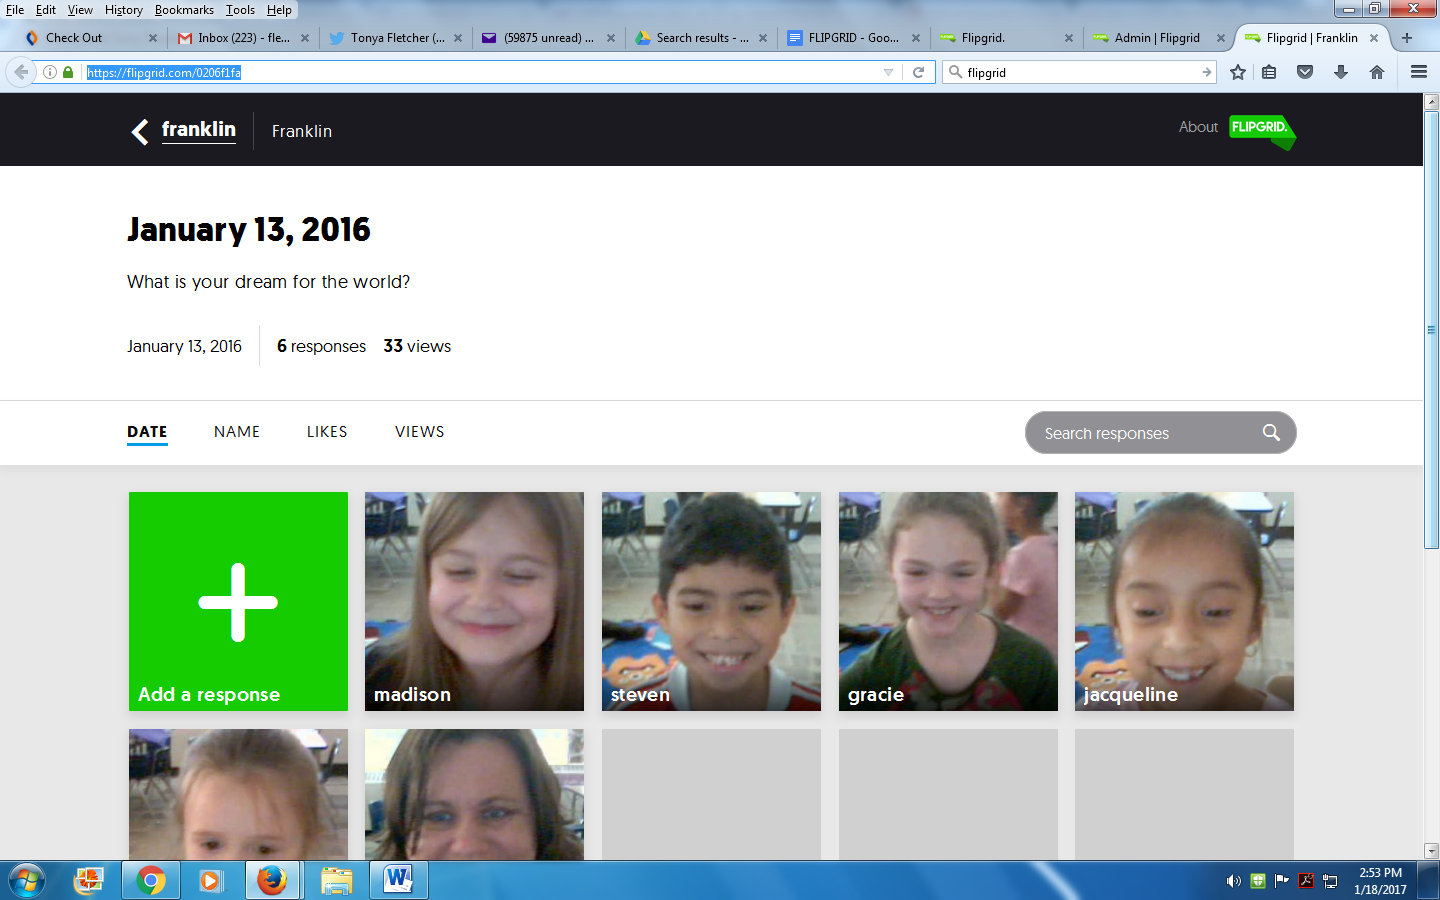Click the flipgrid browser search box

(1079, 72)
